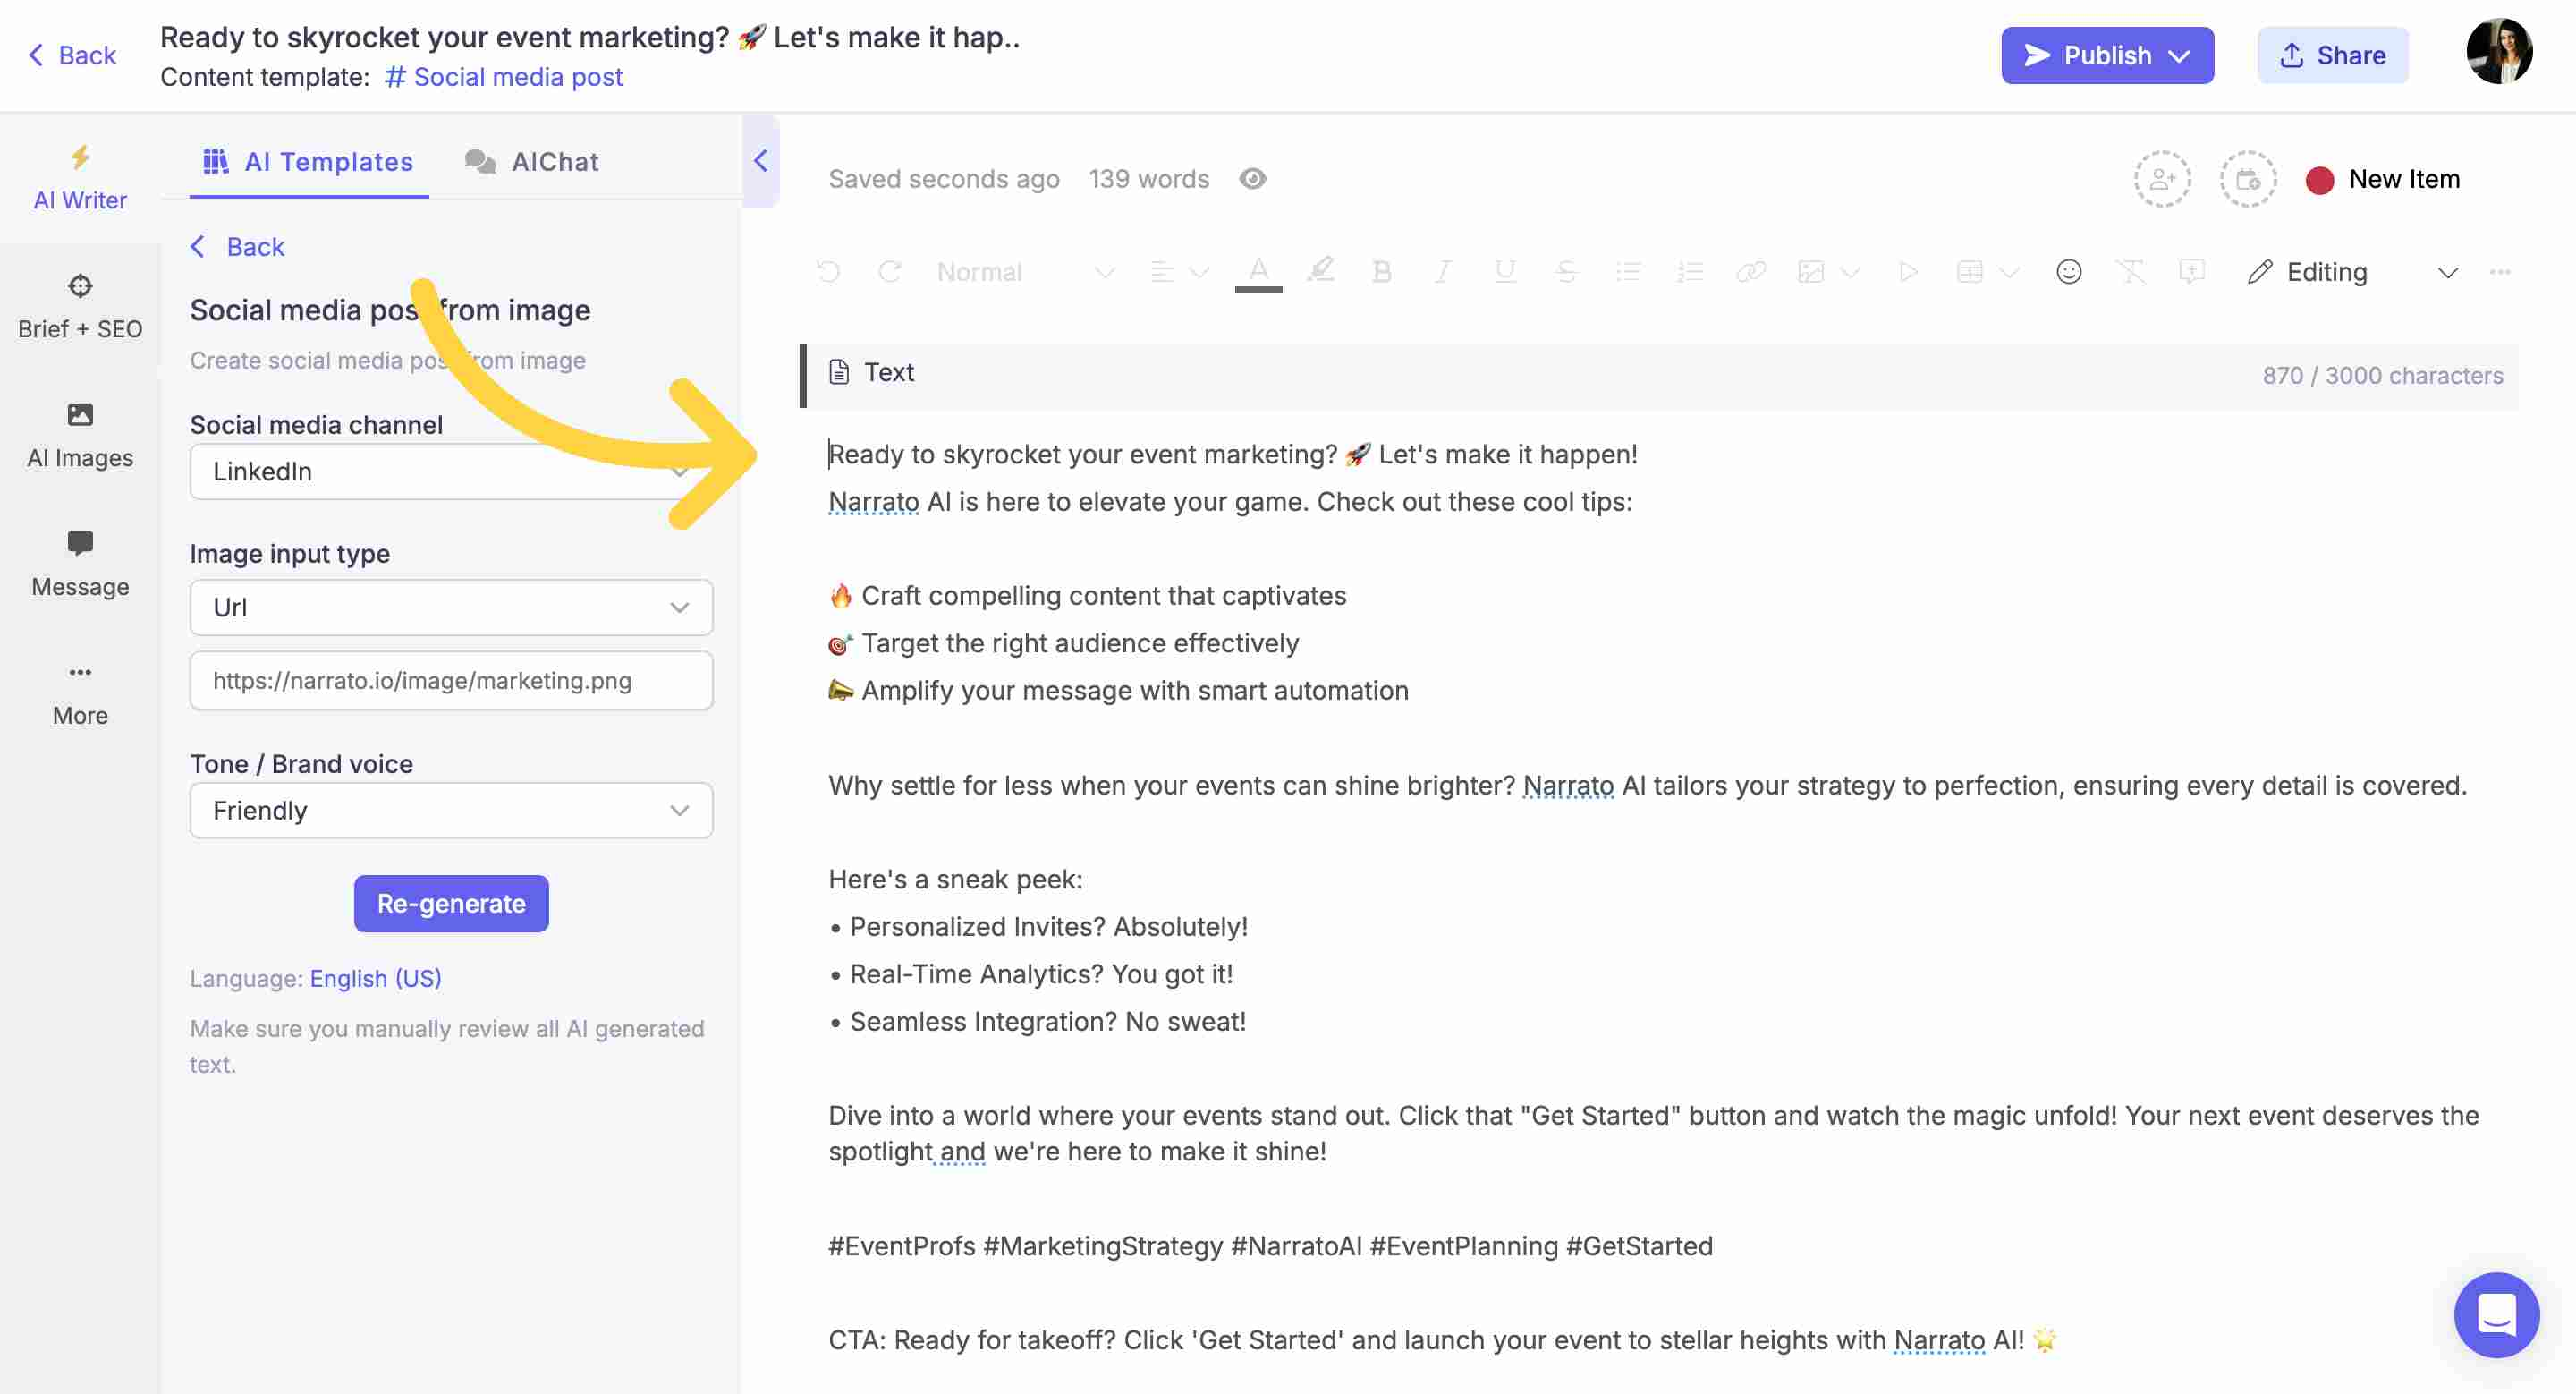Screen dimensions: 2576x1394
Task: Switch to the AI Templates tab
Action: tap(309, 159)
